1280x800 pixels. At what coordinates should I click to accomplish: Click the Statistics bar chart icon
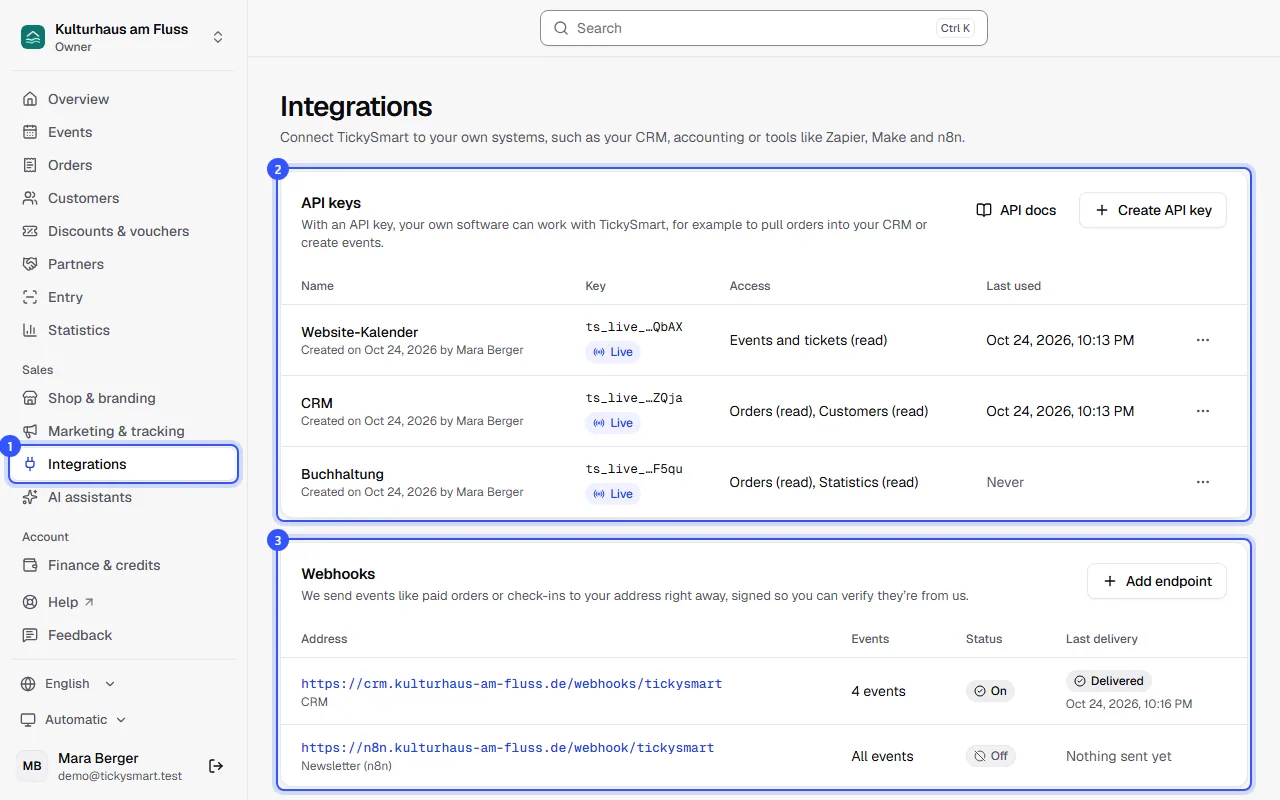coord(30,330)
